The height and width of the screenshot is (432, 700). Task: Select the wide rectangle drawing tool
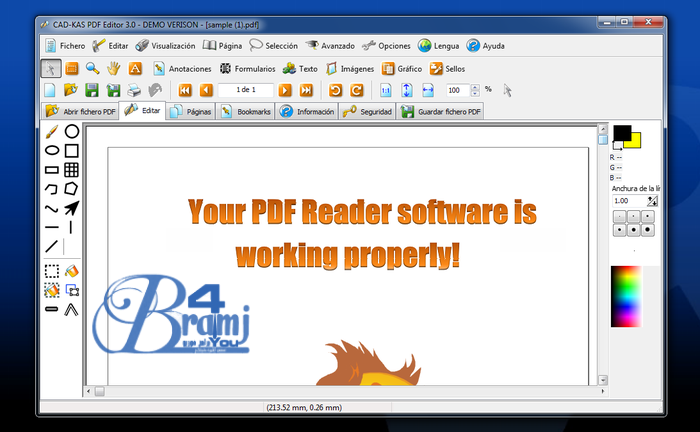[52, 170]
